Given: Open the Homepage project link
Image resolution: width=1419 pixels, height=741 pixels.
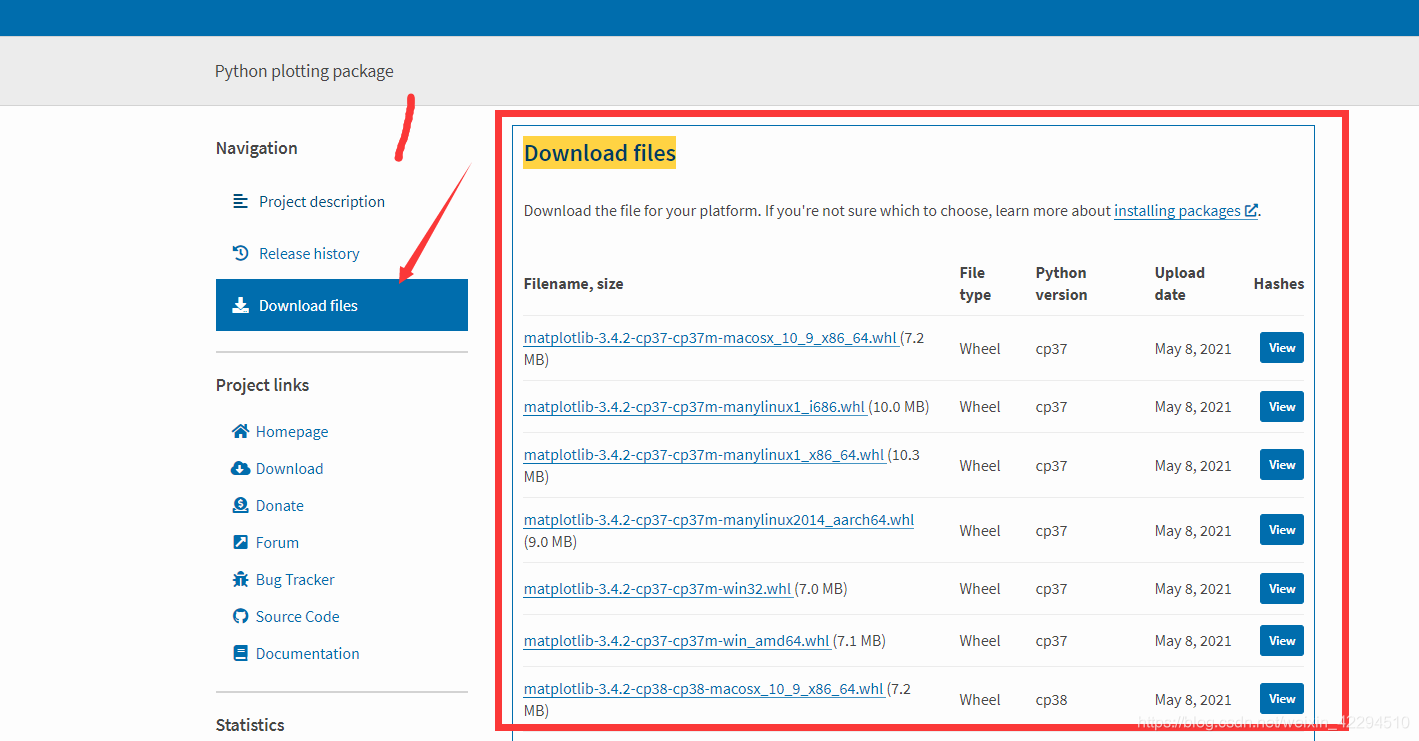Looking at the screenshot, I should click(292, 431).
